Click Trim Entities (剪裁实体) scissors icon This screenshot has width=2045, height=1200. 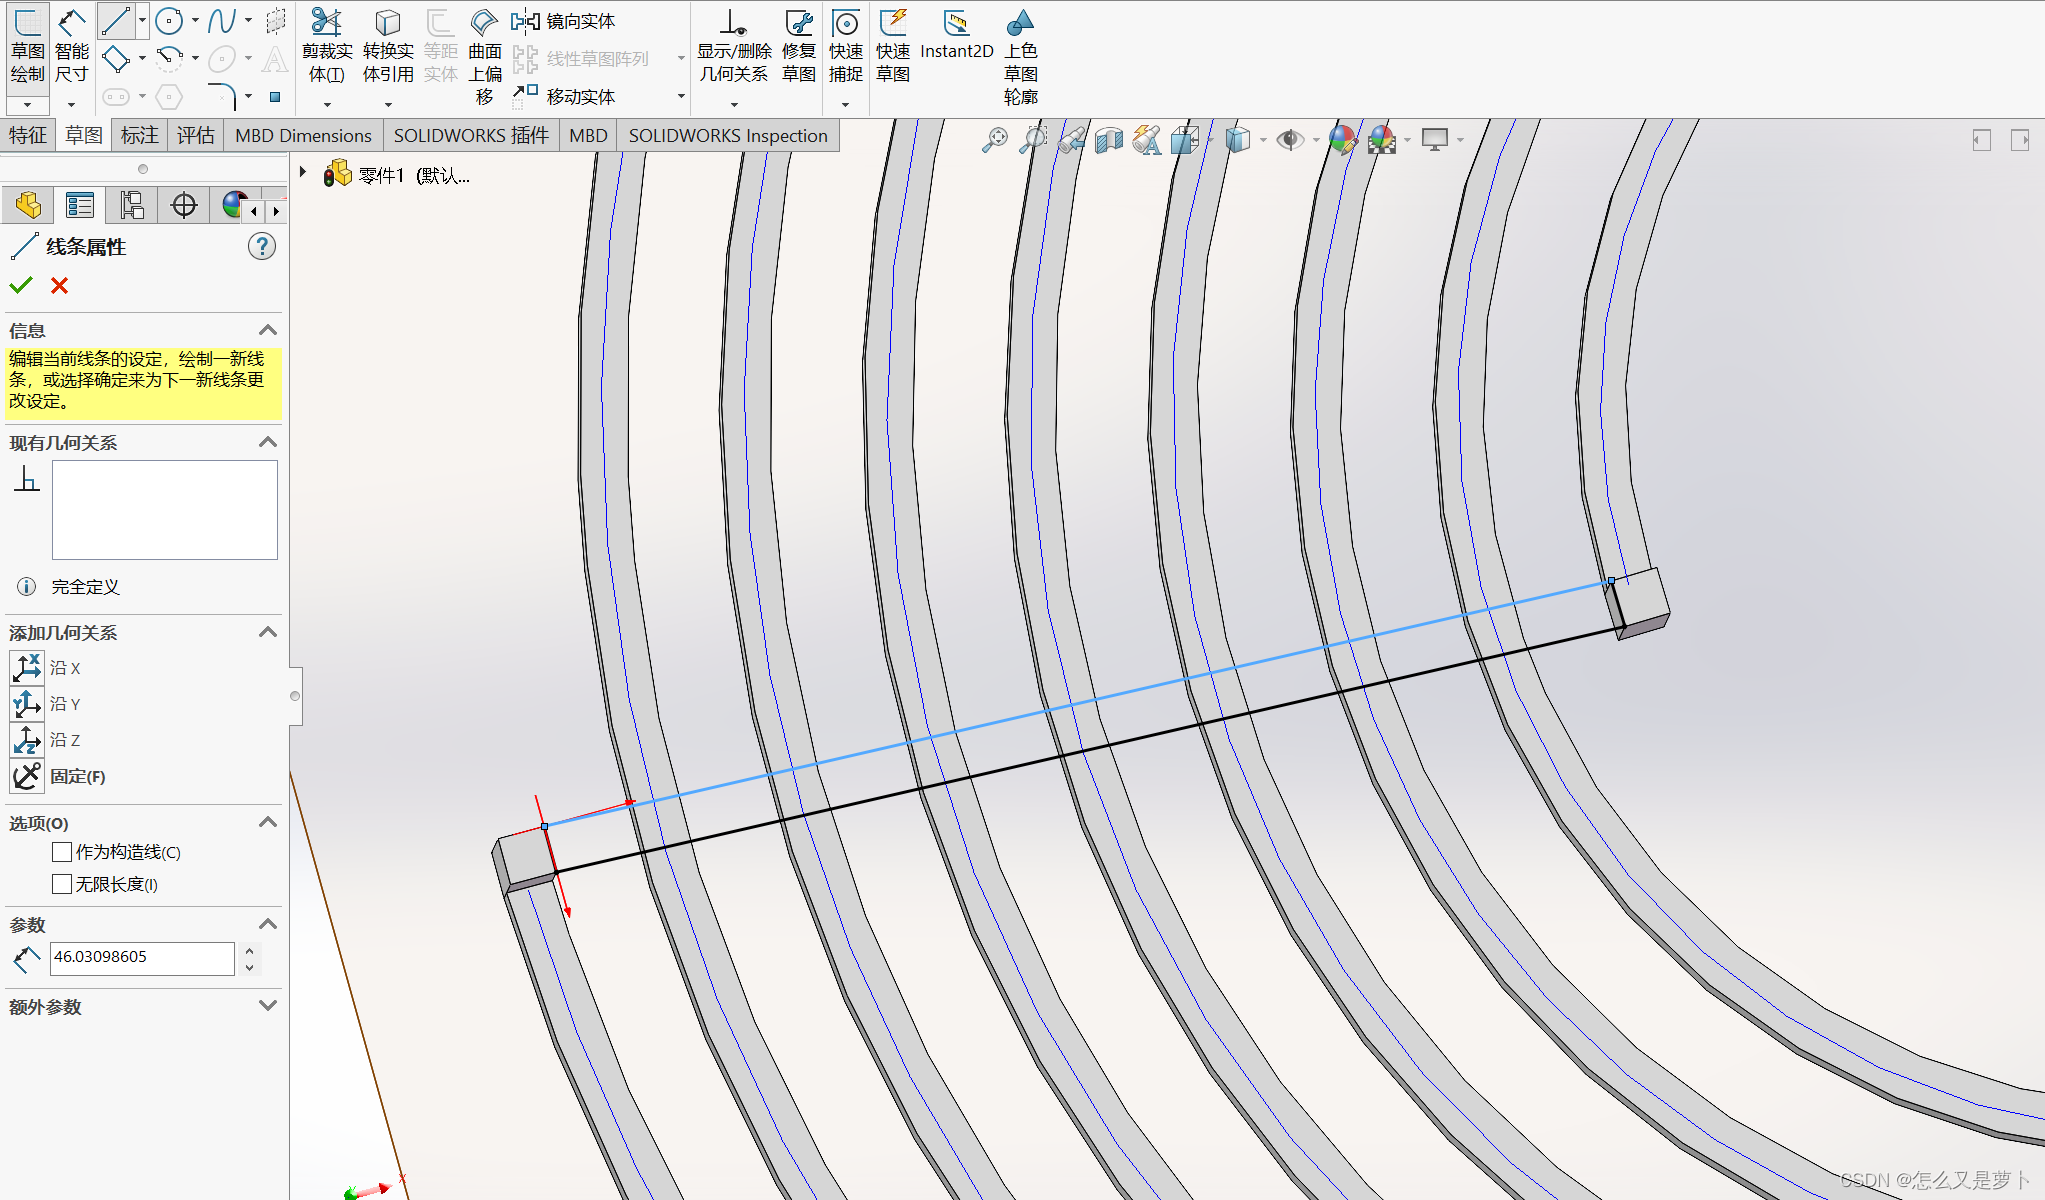pos(326,22)
